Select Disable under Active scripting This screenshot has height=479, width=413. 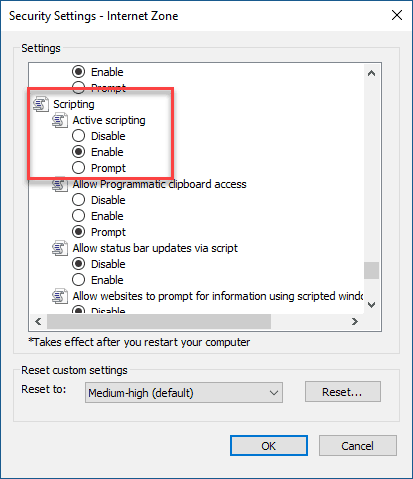pos(78,136)
